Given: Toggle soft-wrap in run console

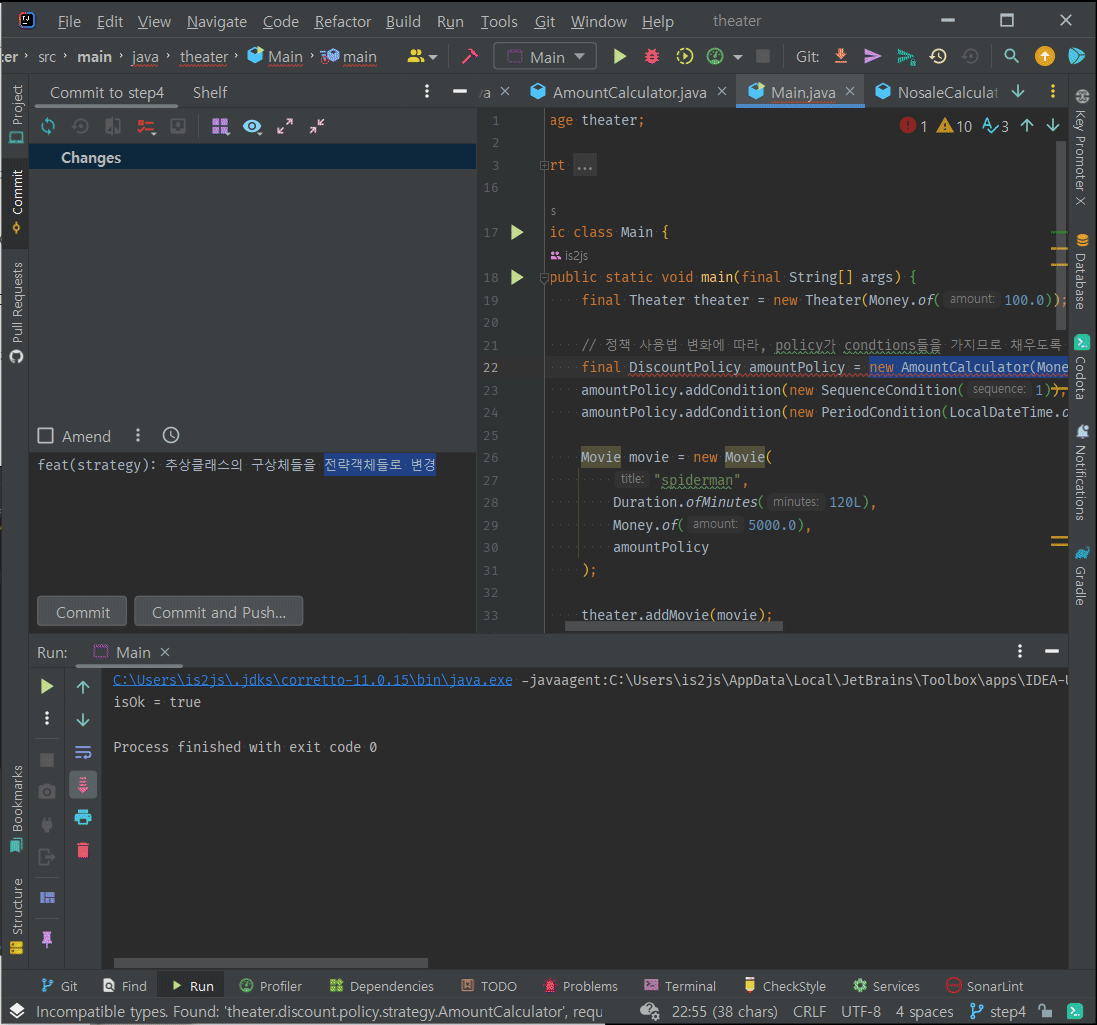Looking at the screenshot, I should coord(83,752).
